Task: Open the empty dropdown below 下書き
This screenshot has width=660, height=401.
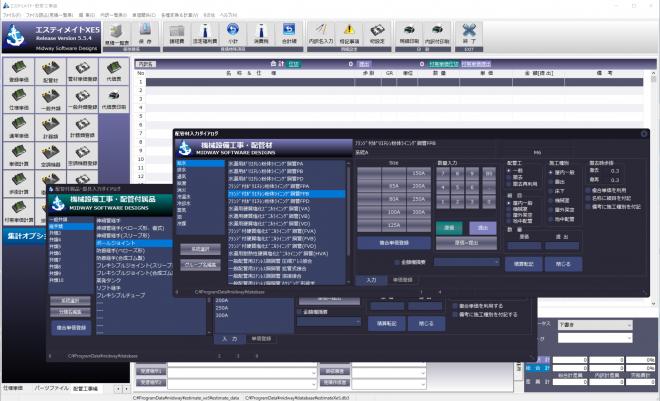Action: click(x=595, y=338)
